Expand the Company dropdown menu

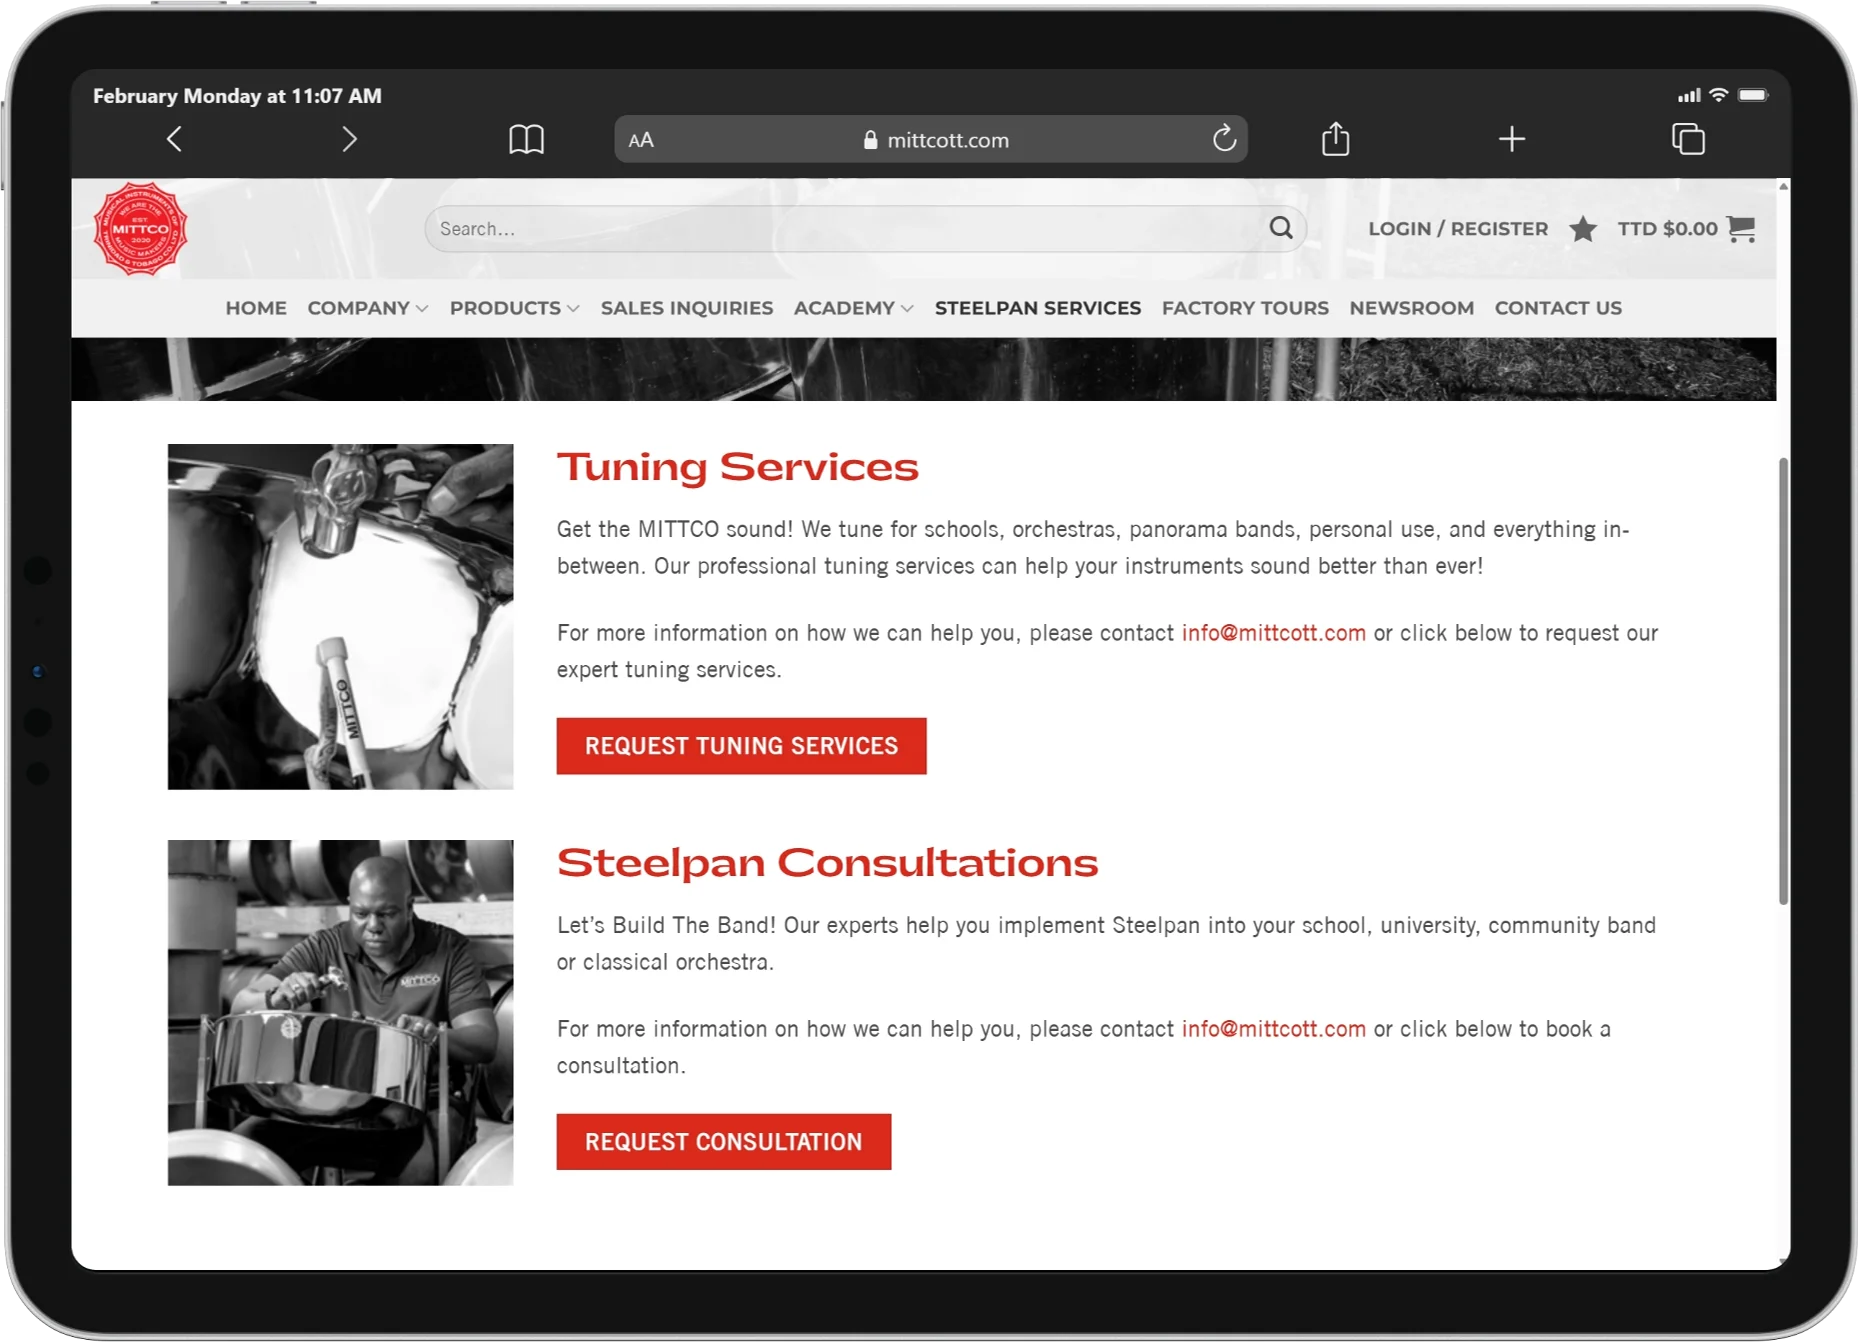click(x=367, y=308)
